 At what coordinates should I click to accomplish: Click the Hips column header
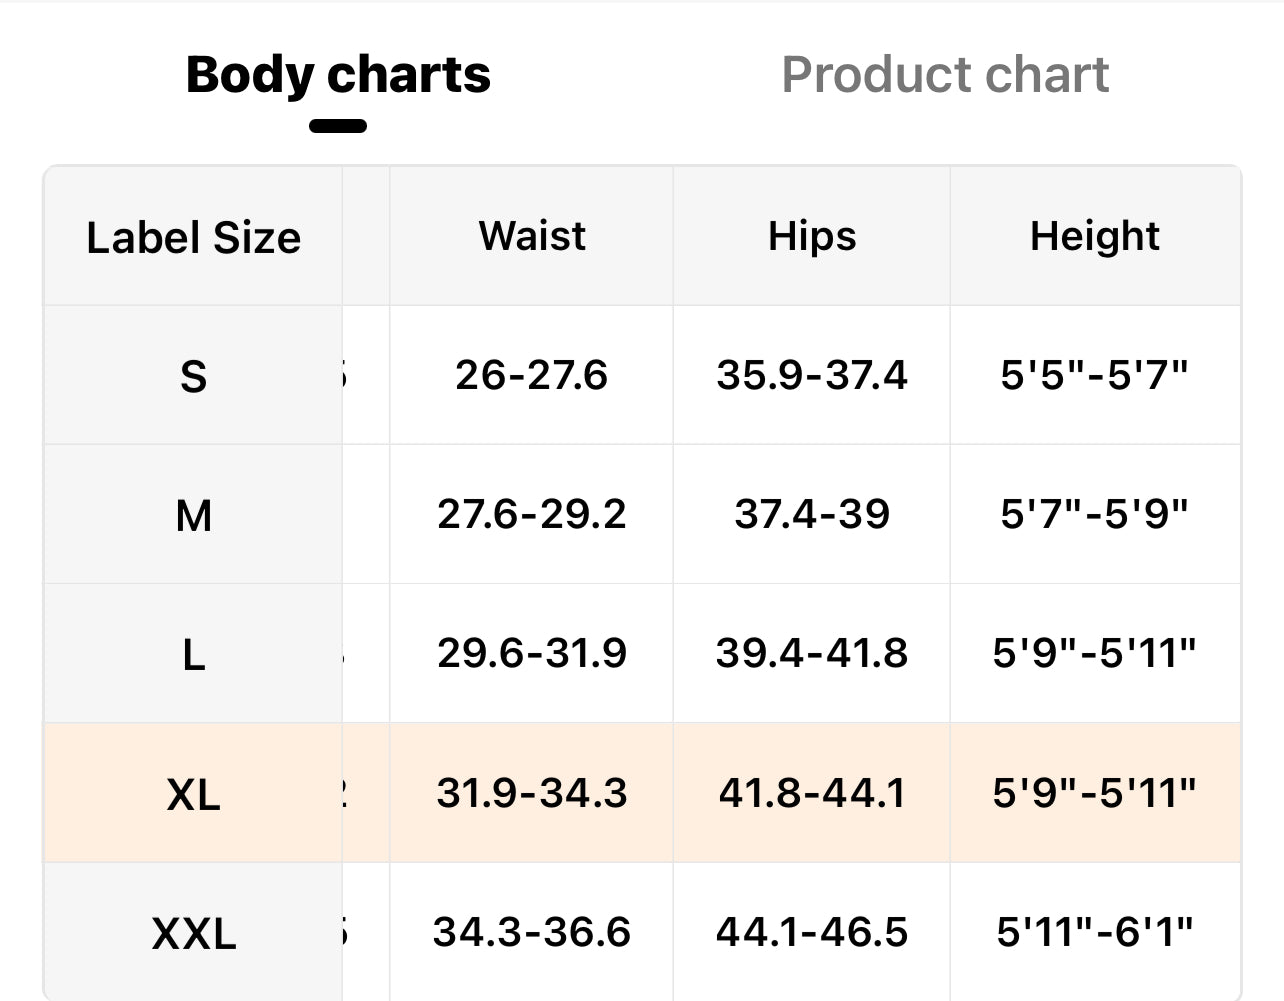[812, 236]
